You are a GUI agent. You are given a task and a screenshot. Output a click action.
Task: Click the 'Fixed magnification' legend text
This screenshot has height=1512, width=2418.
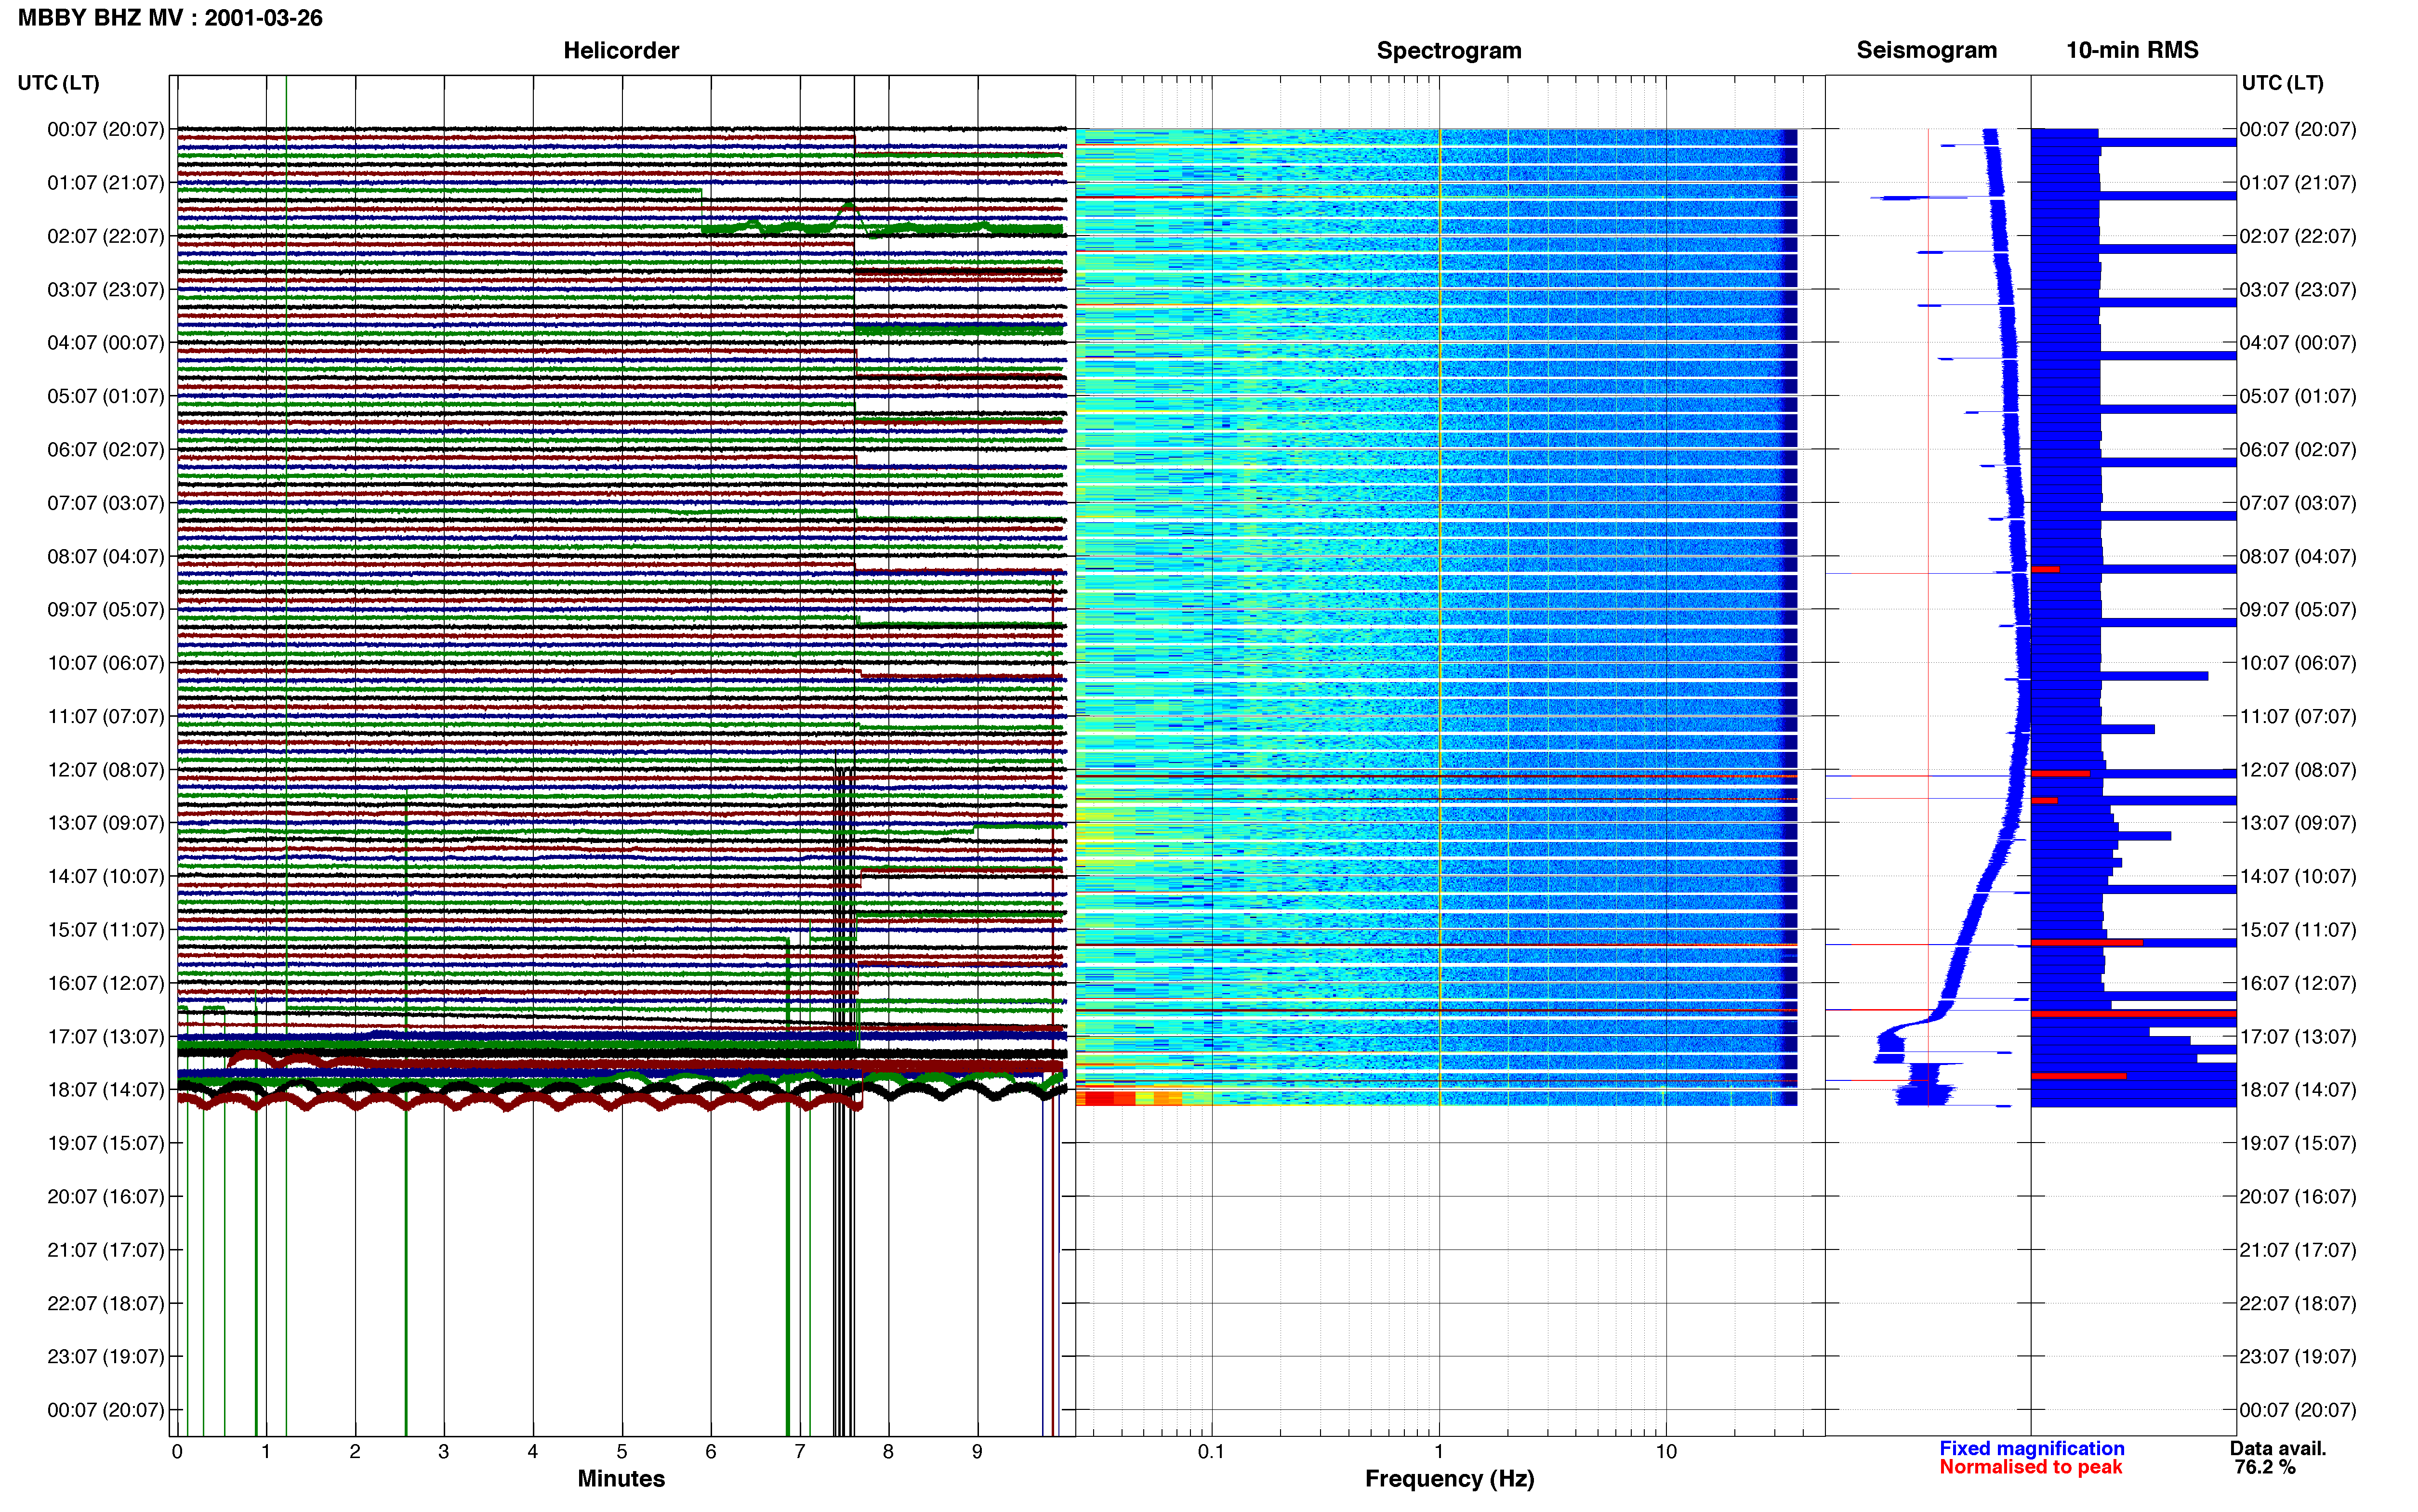click(x=2031, y=1448)
